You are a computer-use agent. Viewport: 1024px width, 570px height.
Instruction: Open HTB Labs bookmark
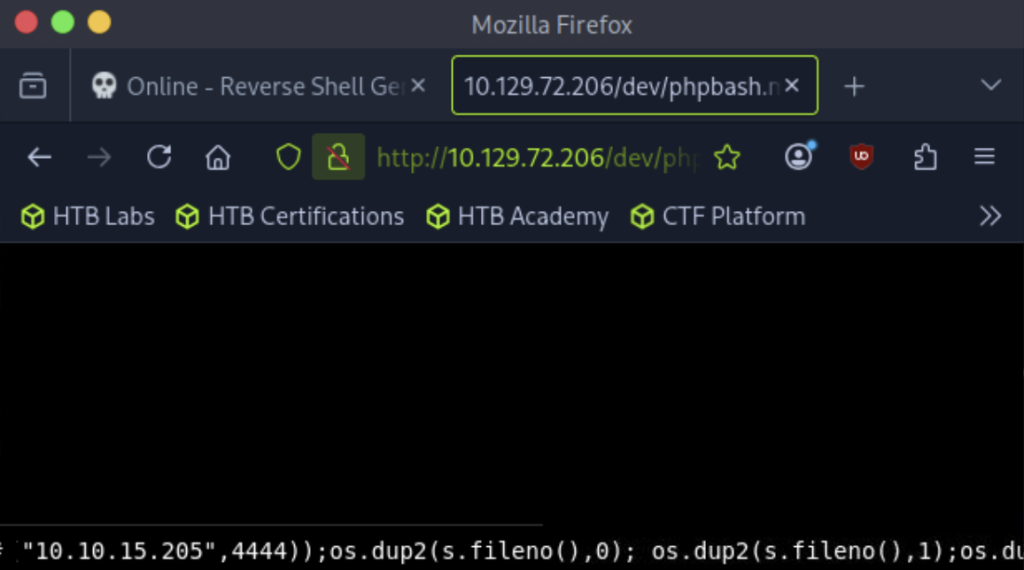point(88,216)
